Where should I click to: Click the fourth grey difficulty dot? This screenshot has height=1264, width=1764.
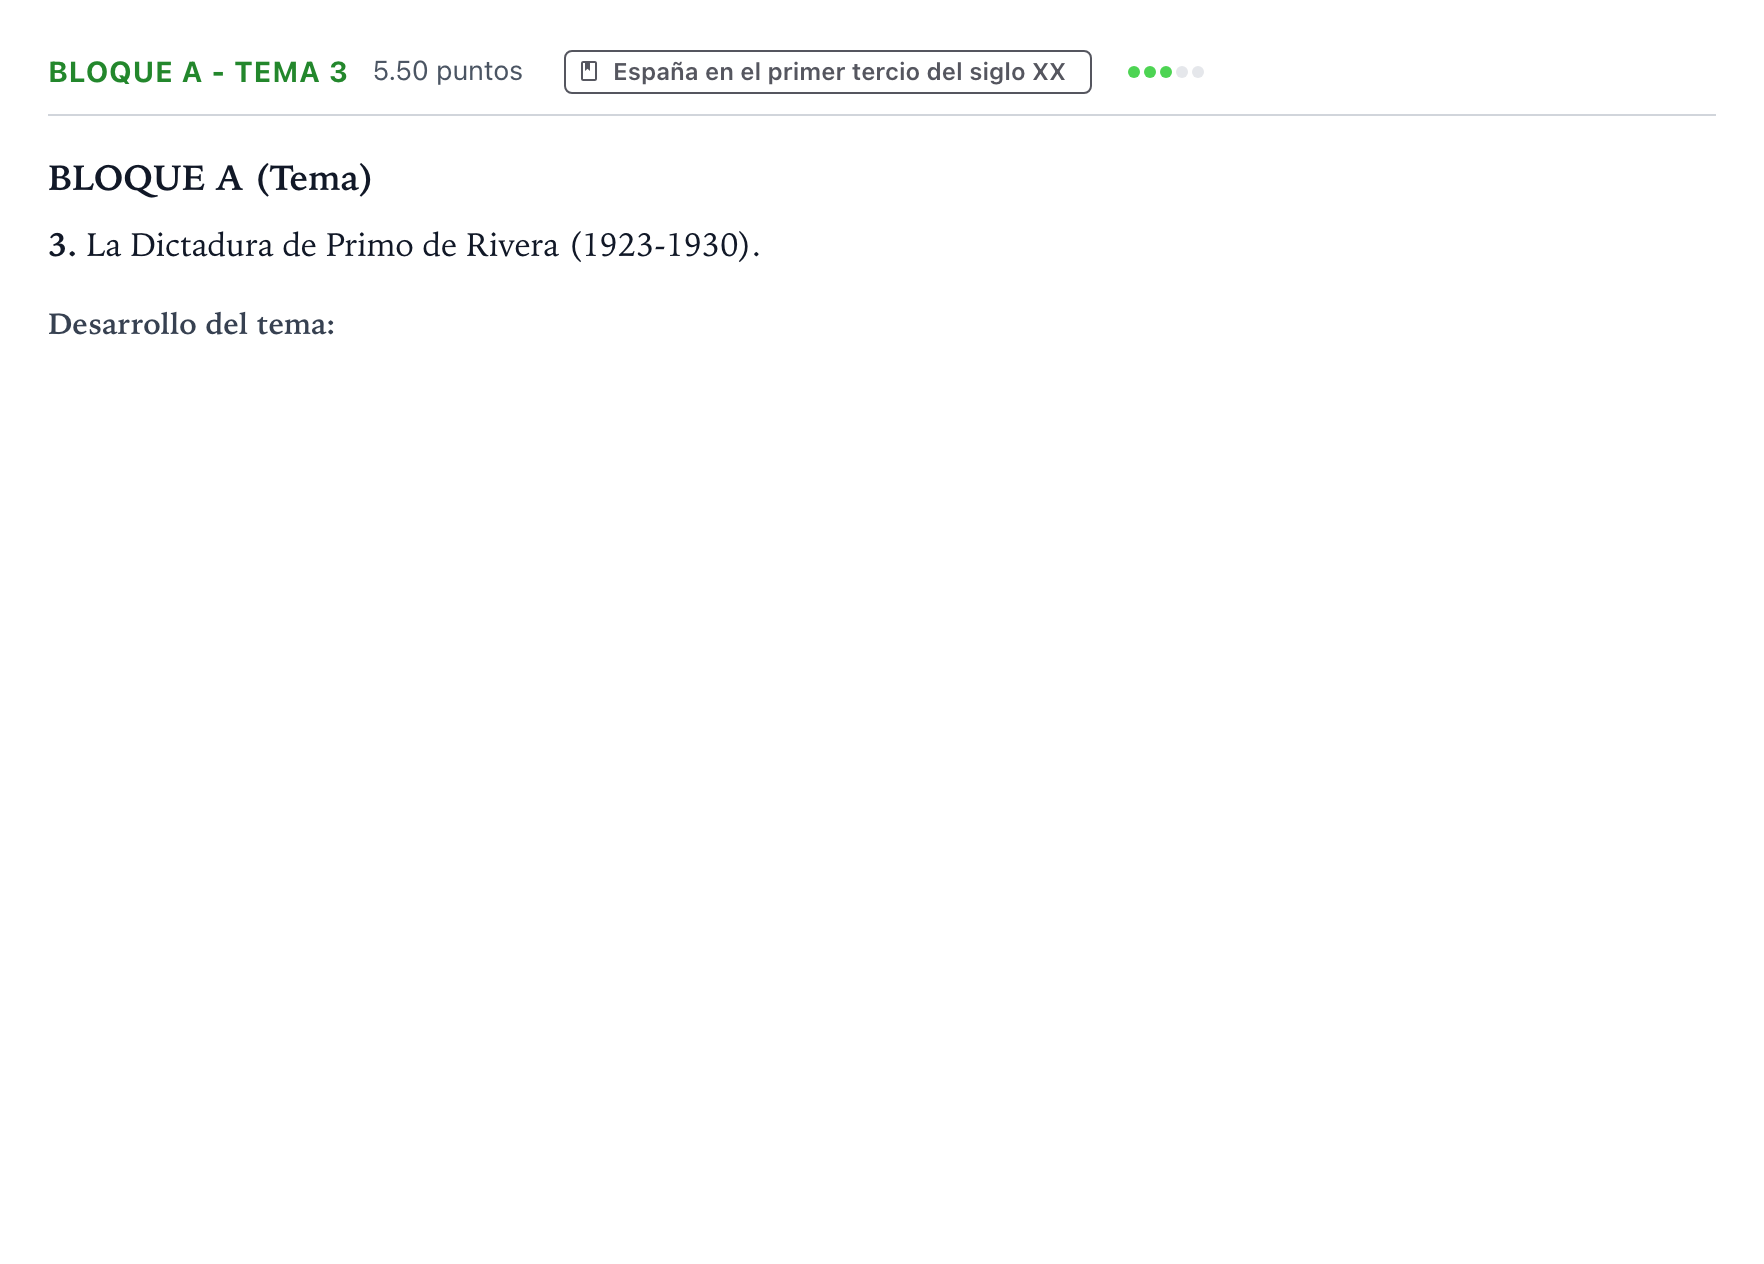pyautogui.click(x=1182, y=72)
